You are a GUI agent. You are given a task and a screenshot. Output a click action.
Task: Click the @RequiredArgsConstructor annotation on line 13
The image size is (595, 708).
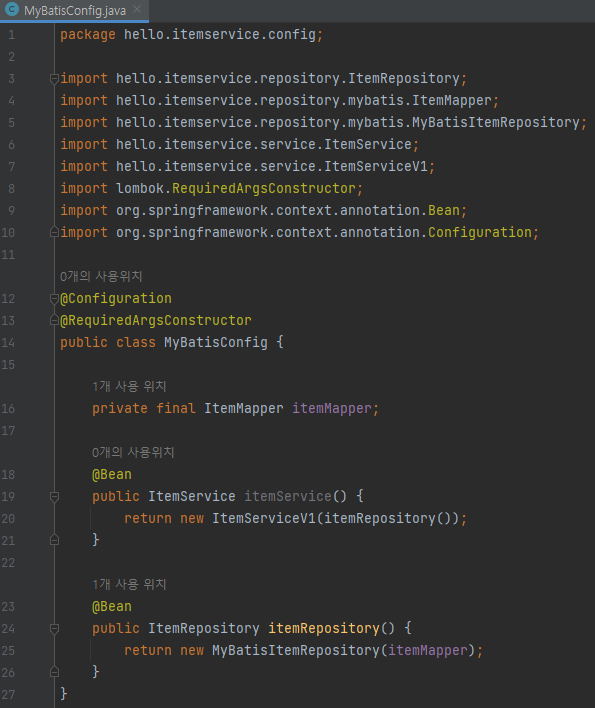tap(156, 321)
